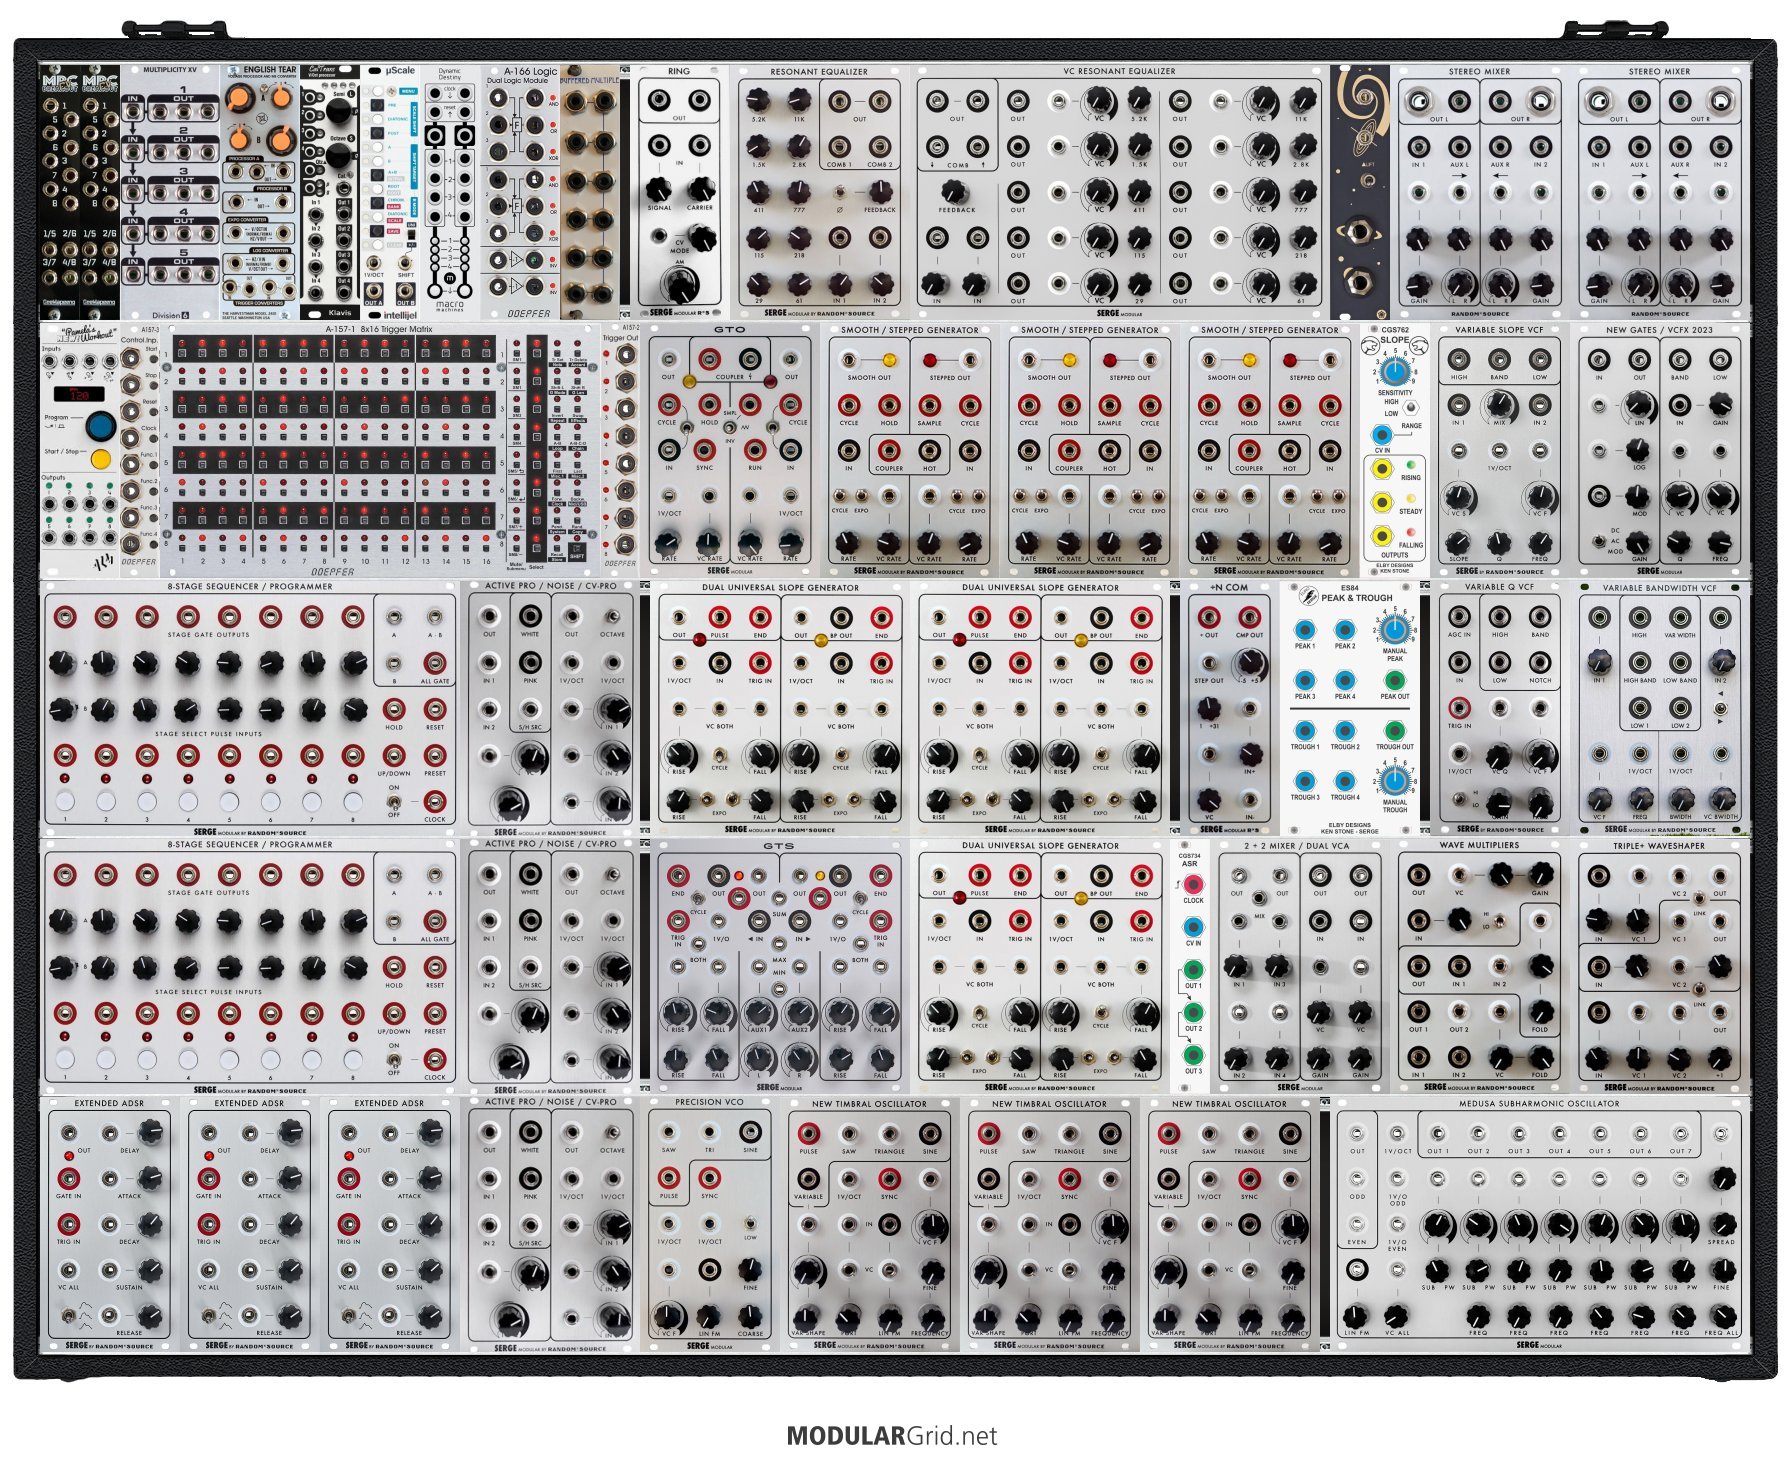Click the Trough Out green jack
Image resolution: width=1785 pixels, height=1457 pixels.
(x=1393, y=730)
